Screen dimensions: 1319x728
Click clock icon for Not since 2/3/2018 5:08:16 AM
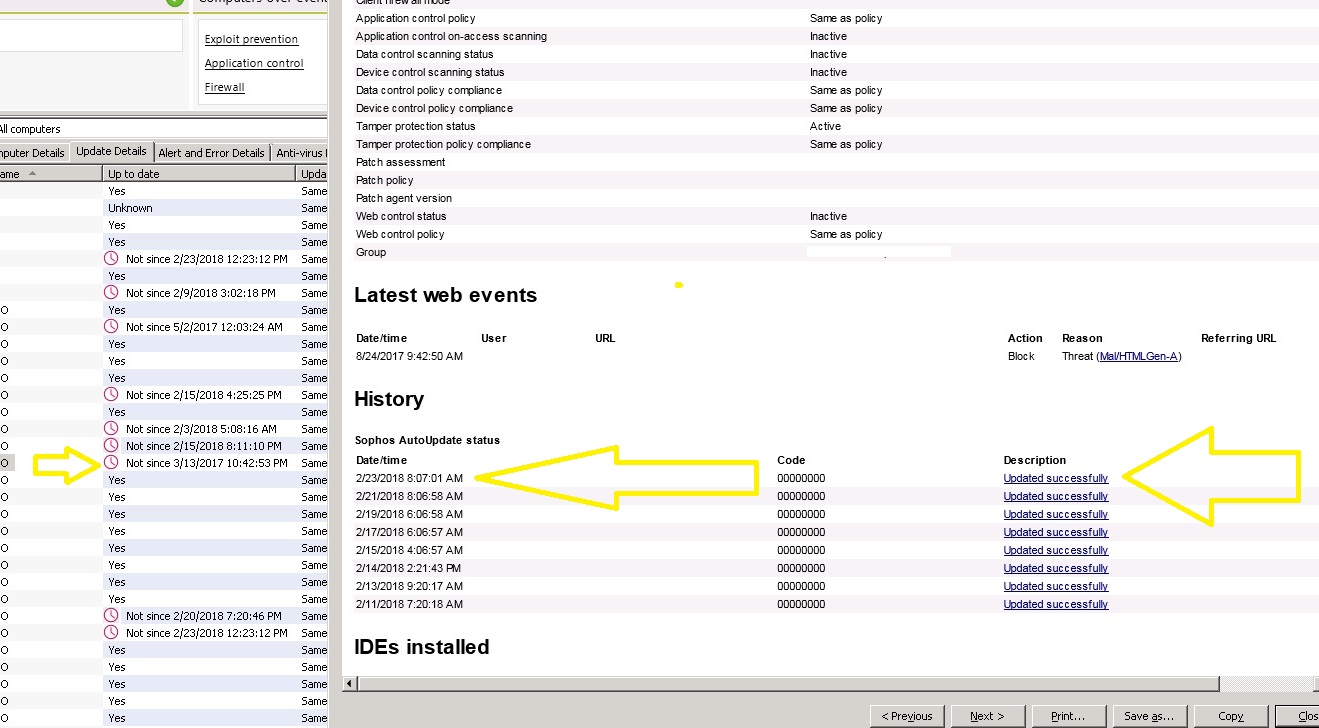click(112, 429)
